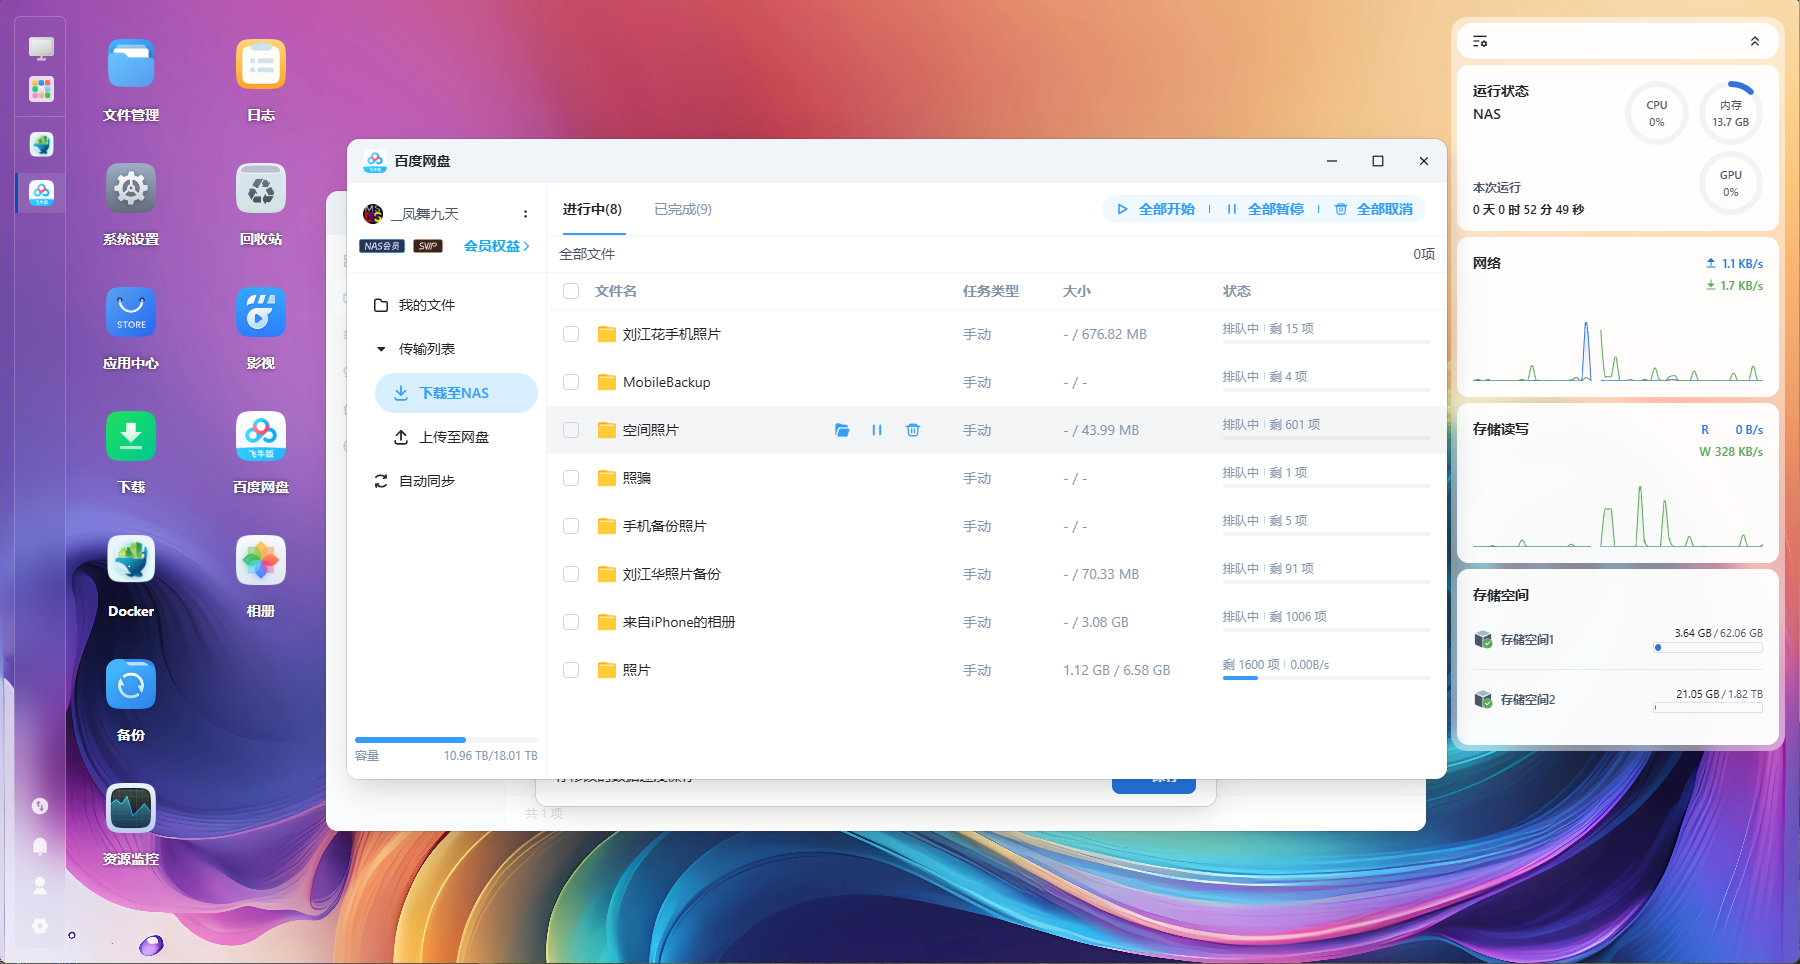The width and height of the screenshot is (1800, 964).
Task: Launch 应用中心 store icon
Action: click(131, 312)
